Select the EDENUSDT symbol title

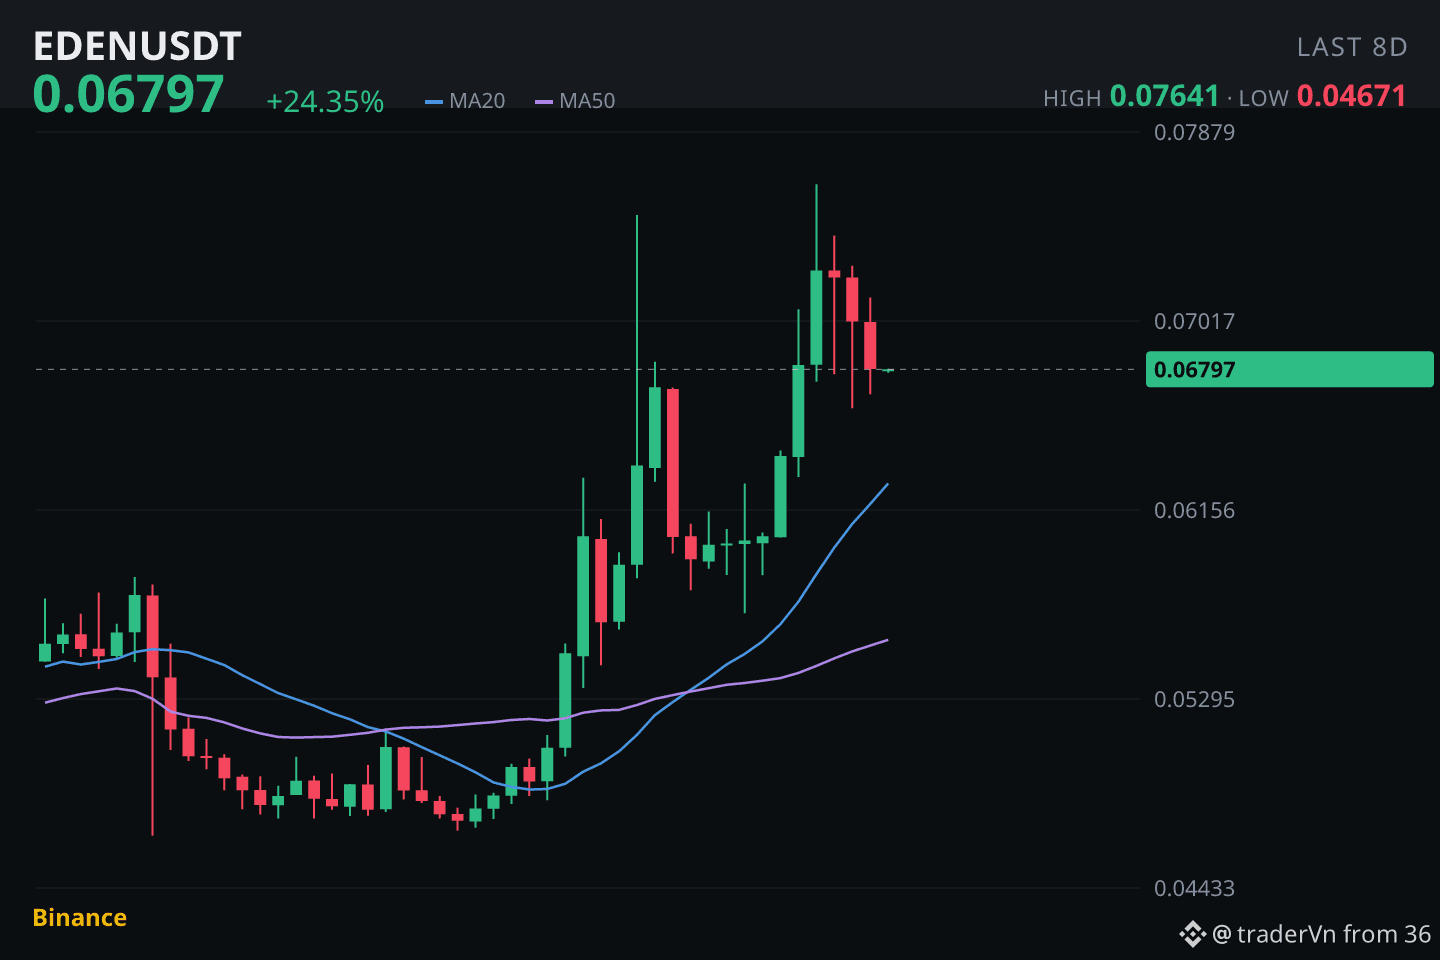click(x=137, y=46)
